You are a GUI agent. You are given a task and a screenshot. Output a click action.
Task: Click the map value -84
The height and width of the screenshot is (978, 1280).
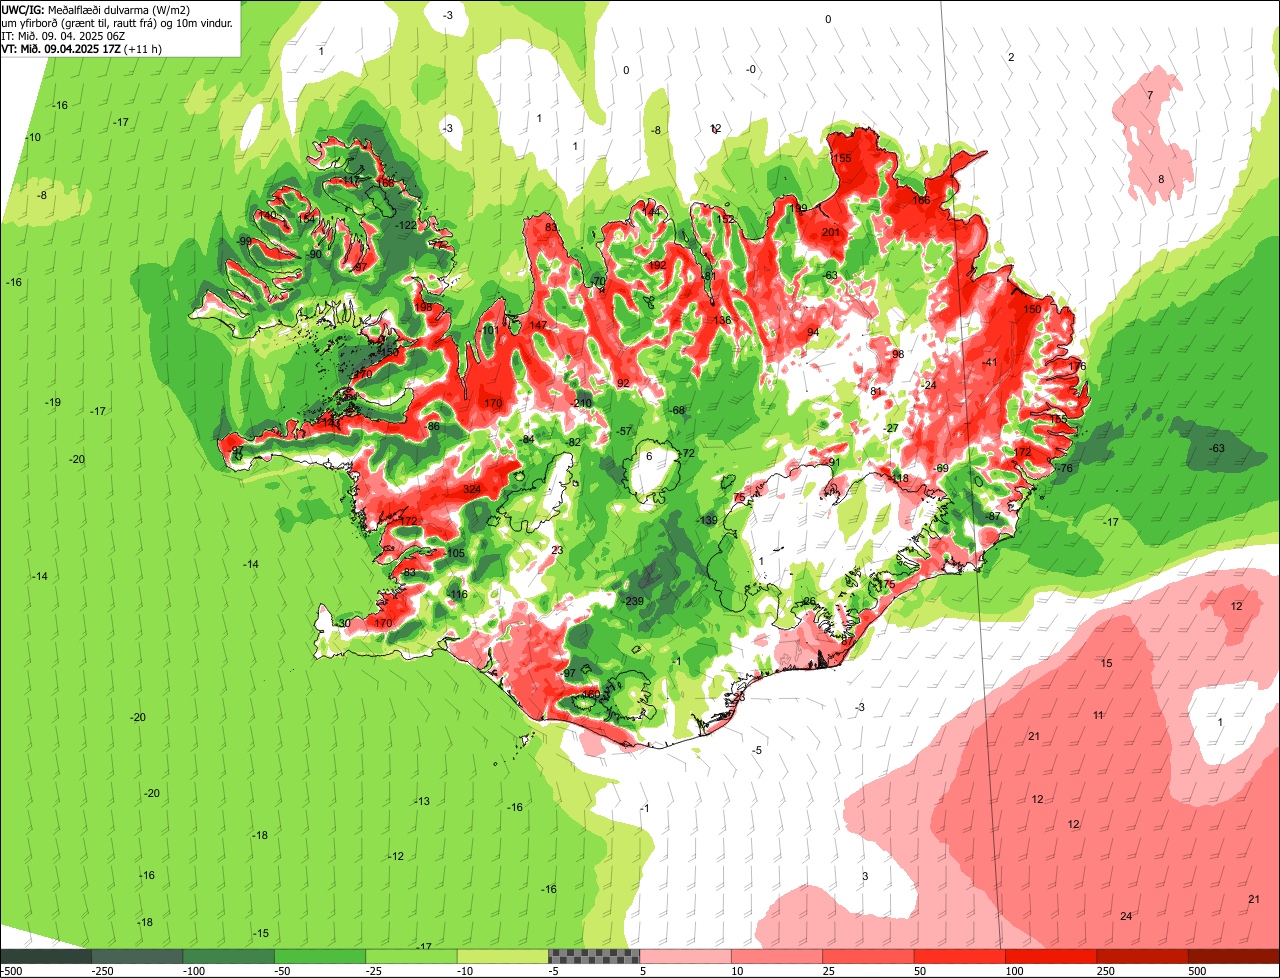coord(527,439)
